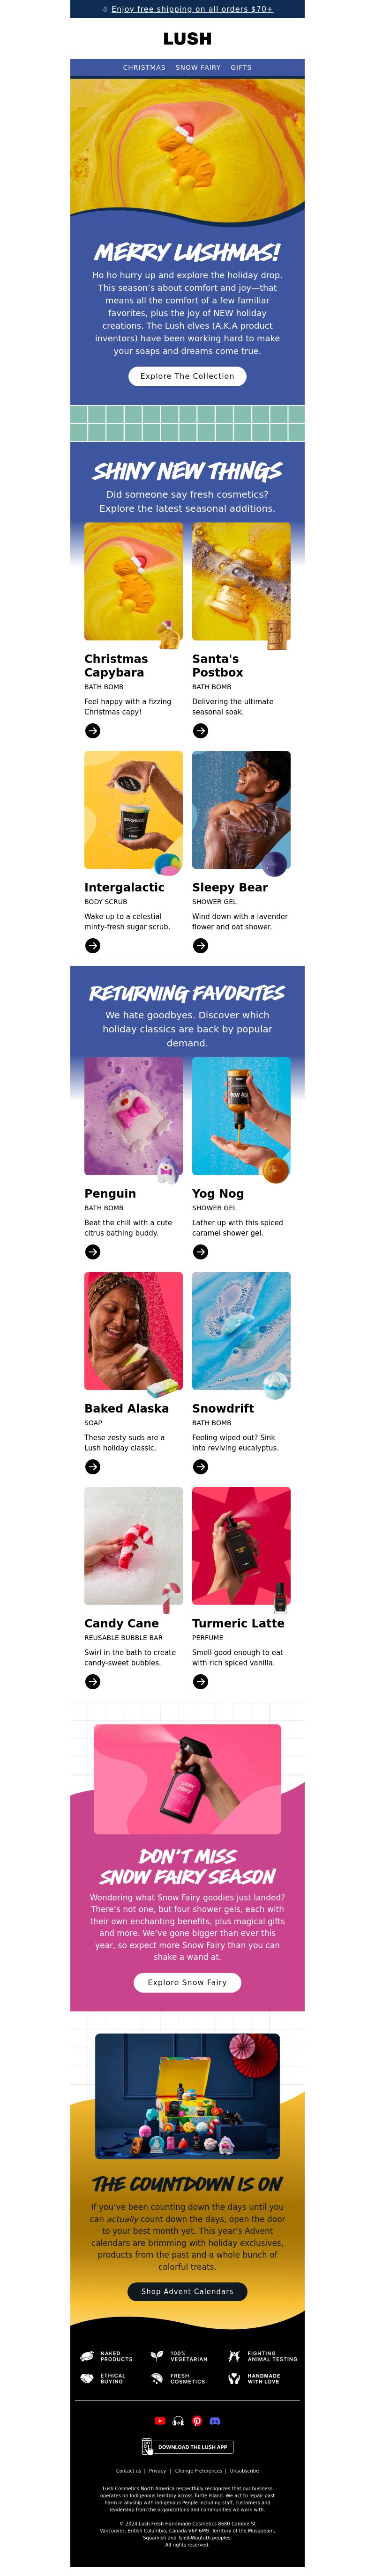Open the Pinterest social icon
This screenshot has width=375, height=2576.
pos(197,2420)
